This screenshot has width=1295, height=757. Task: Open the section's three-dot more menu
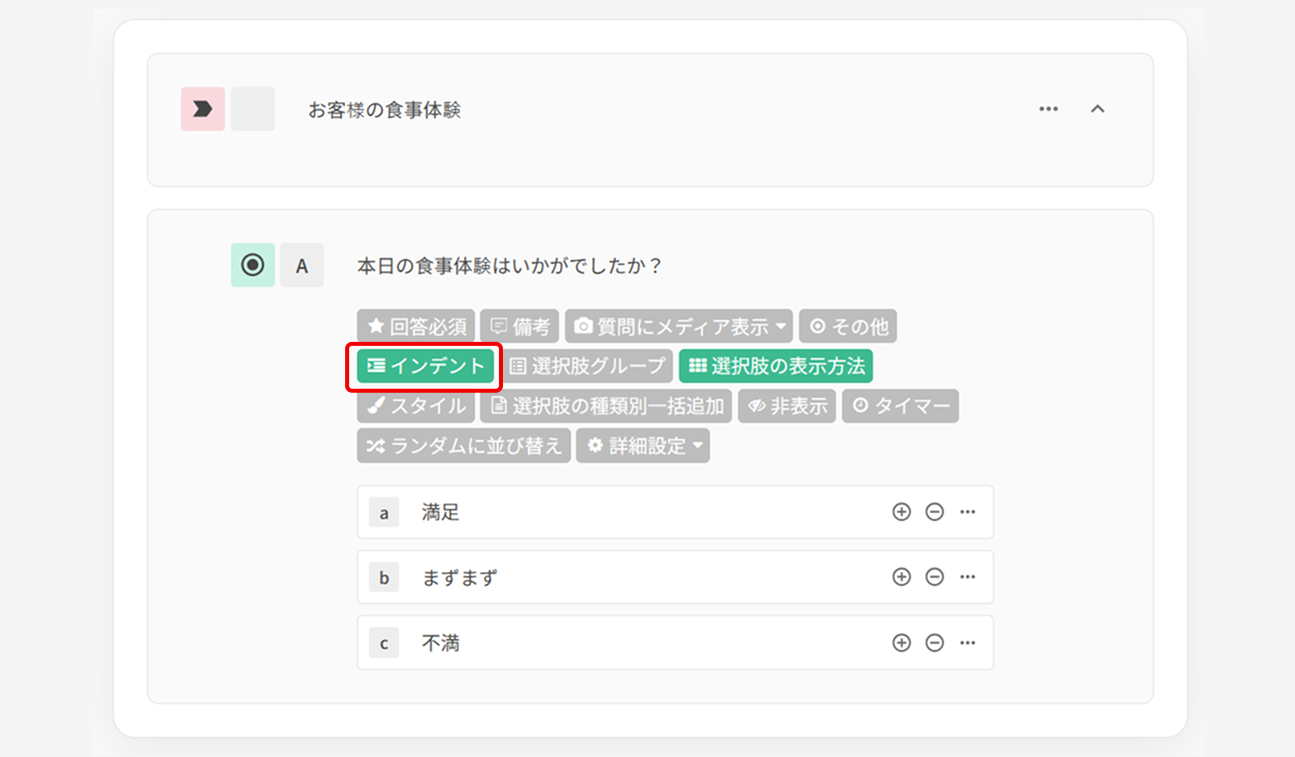click(x=1048, y=109)
